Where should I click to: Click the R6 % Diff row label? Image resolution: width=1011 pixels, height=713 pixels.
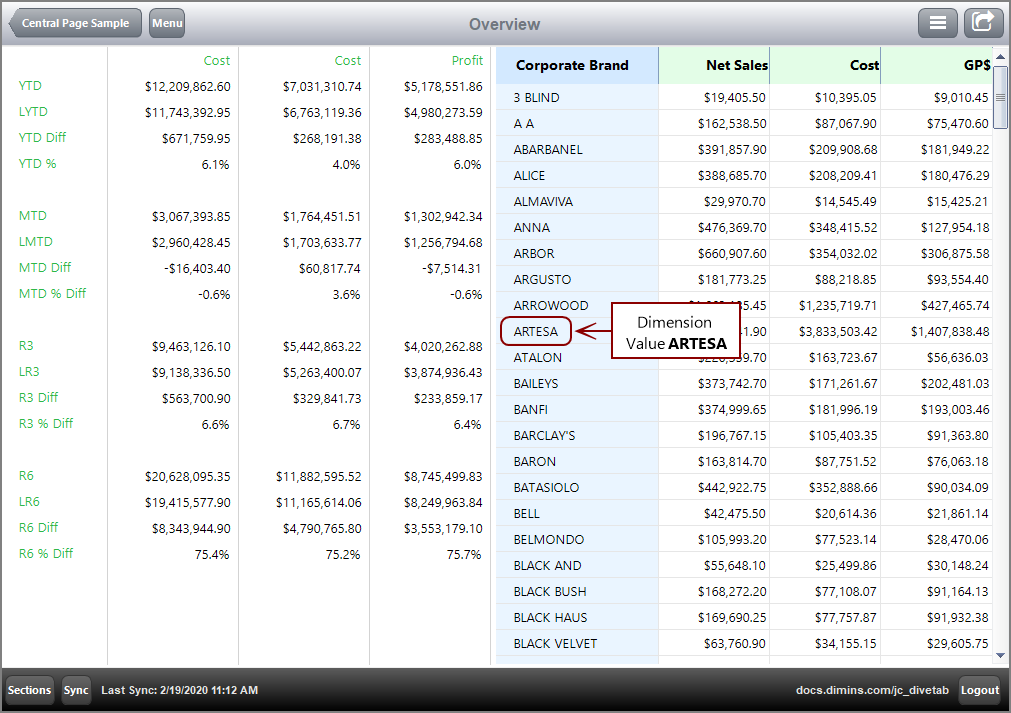[x=46, y=553]
